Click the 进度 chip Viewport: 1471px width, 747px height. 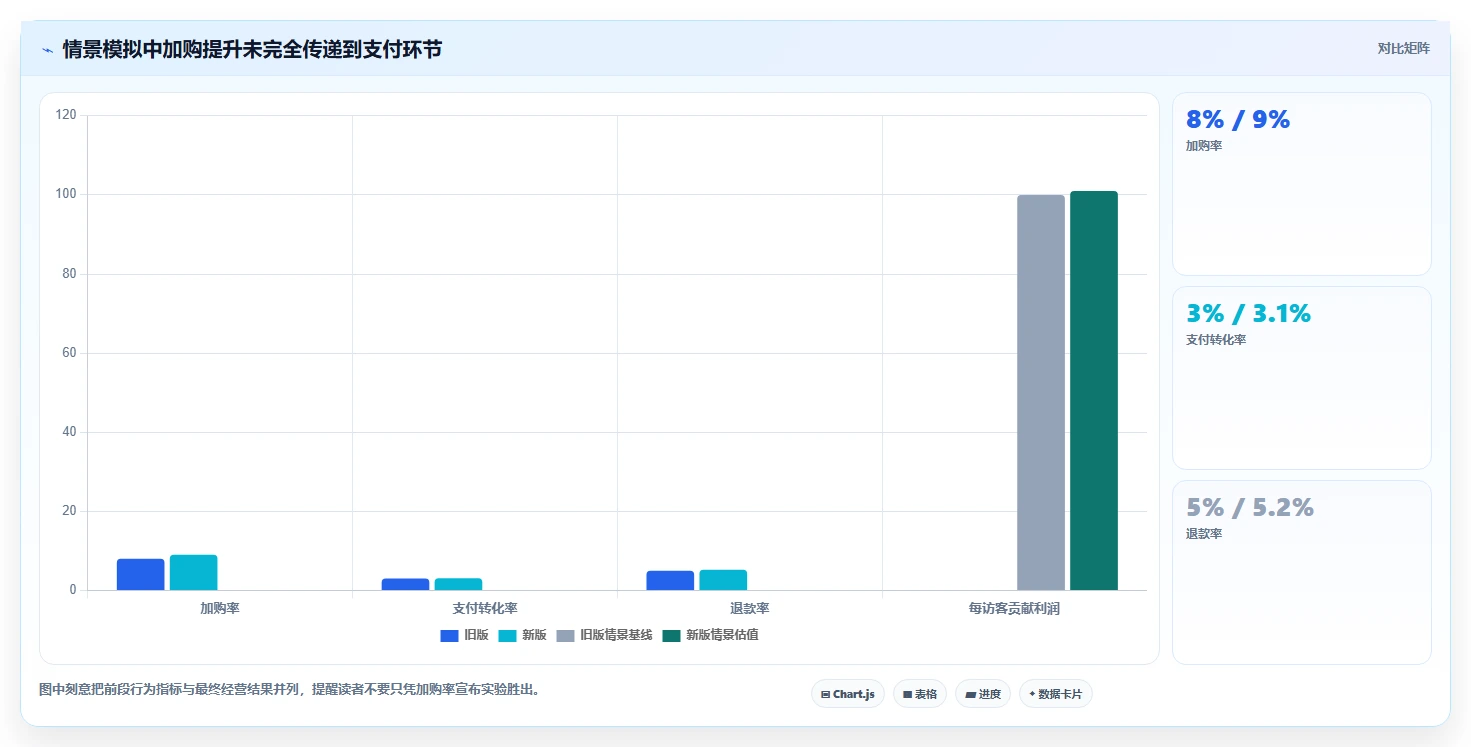[x=983, y=694]
